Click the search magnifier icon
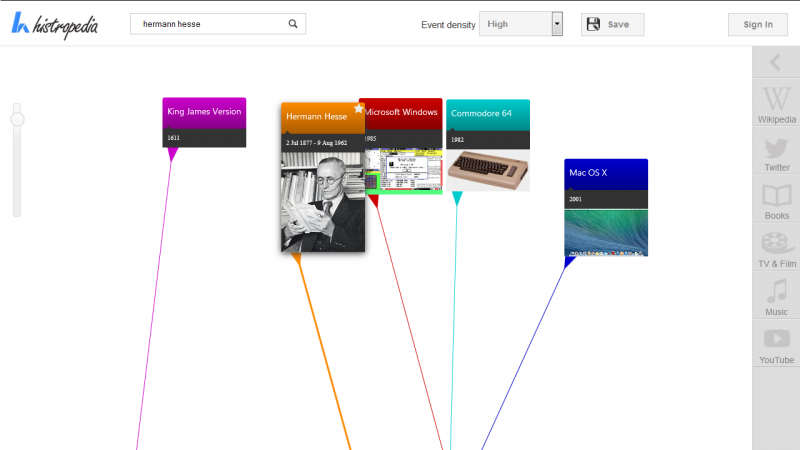Viewport: 800px width, 450px height. (x=293, y=24)
